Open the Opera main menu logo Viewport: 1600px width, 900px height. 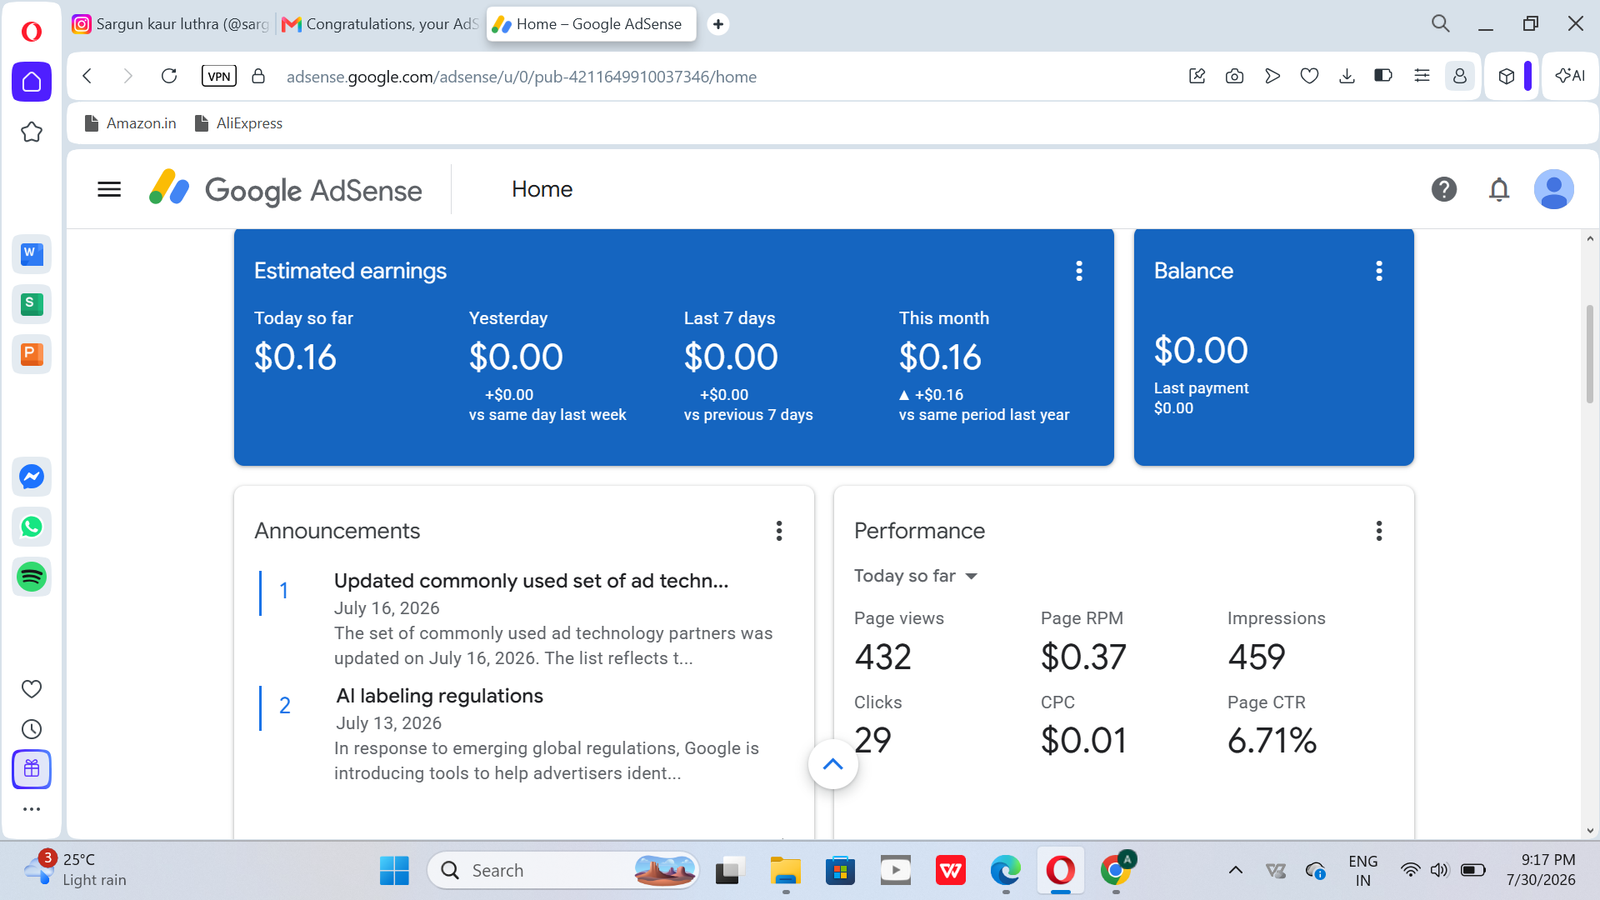[x=32, y=32]
